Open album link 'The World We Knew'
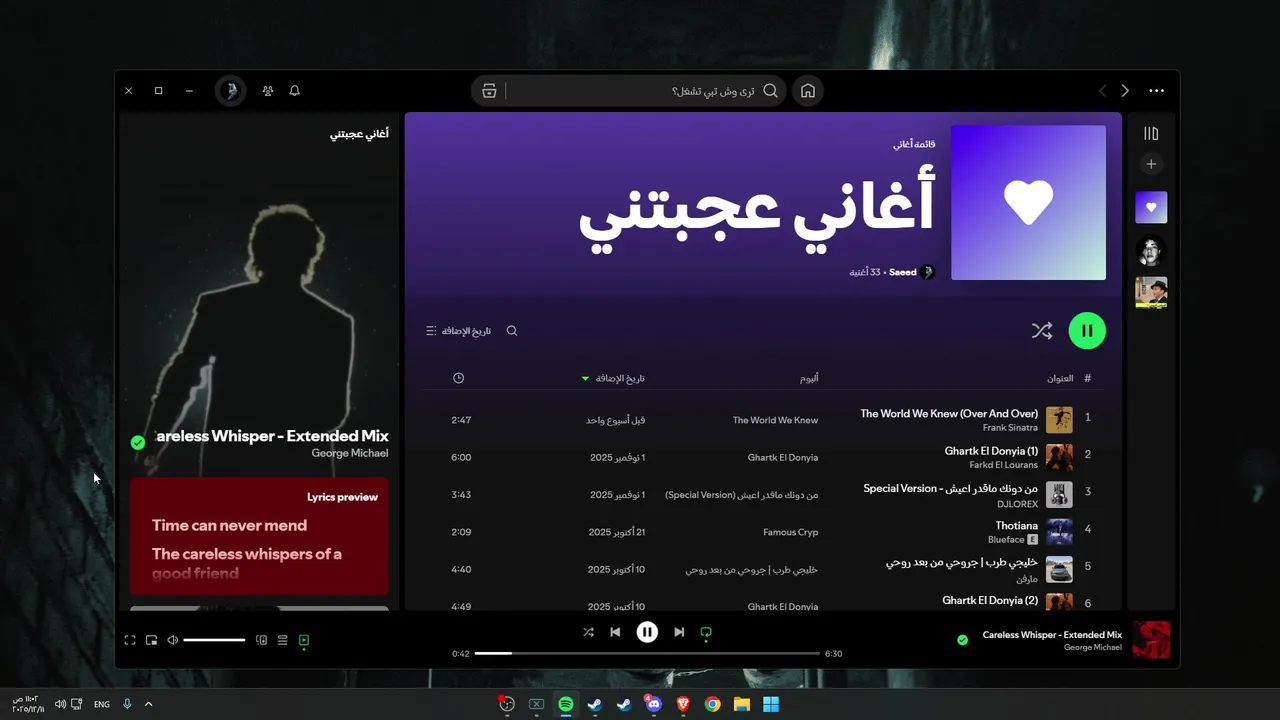 point(775,420)
